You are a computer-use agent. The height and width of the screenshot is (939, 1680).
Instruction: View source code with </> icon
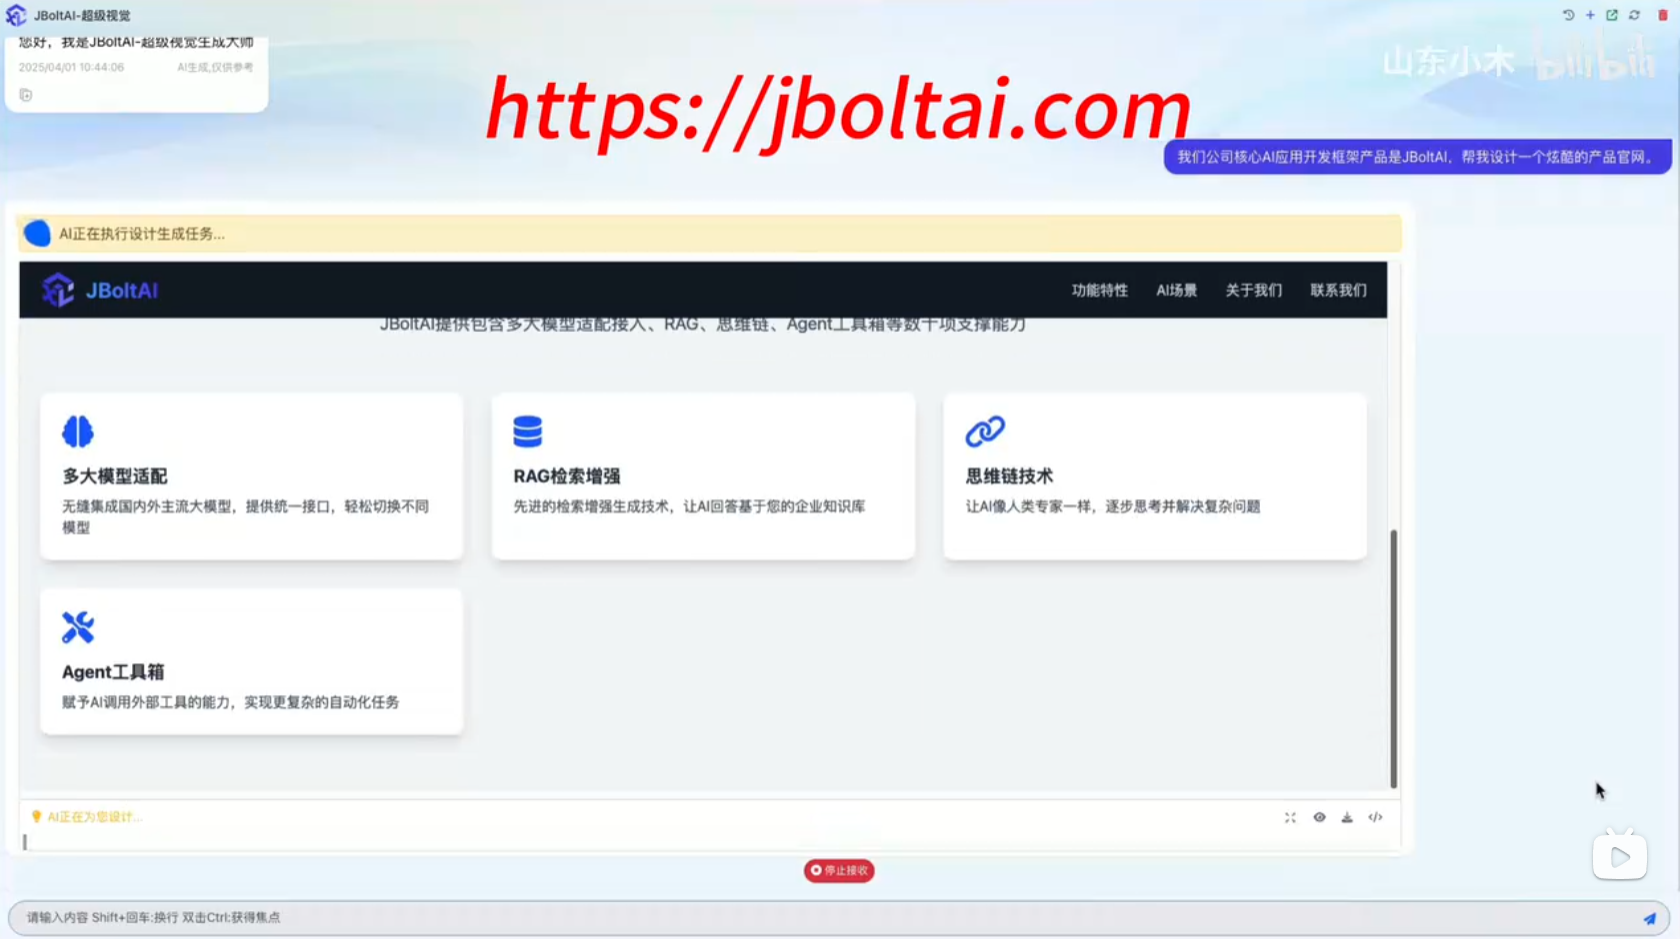click(1375, 817)
